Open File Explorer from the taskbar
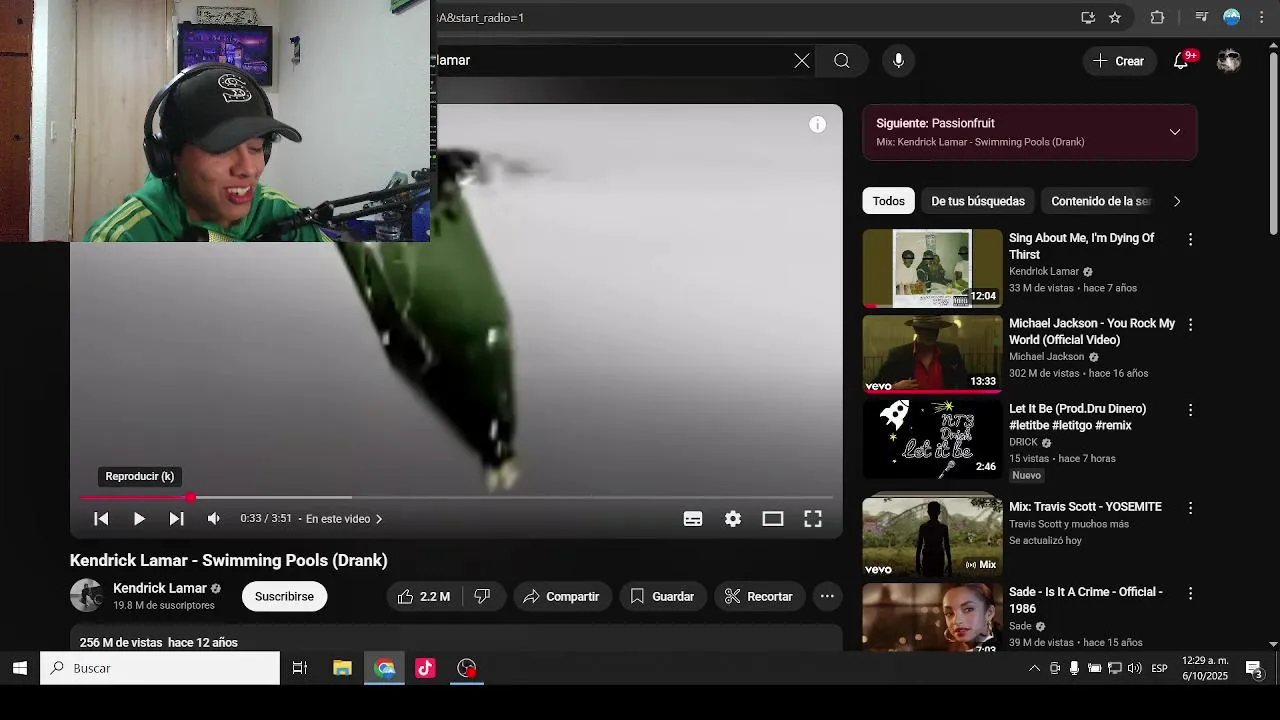The height and width of the screenshot is (720, 1280). tap(342, 668)
